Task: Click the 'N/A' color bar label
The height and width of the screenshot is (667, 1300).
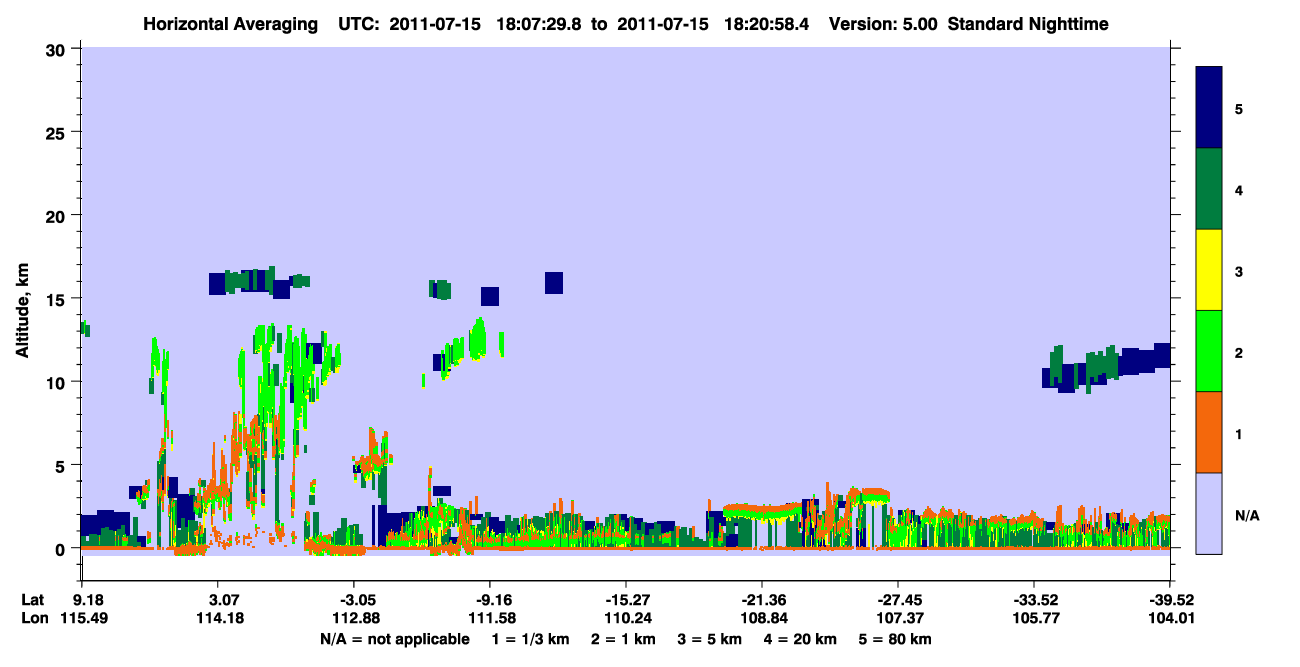Action: [1247, 515]
